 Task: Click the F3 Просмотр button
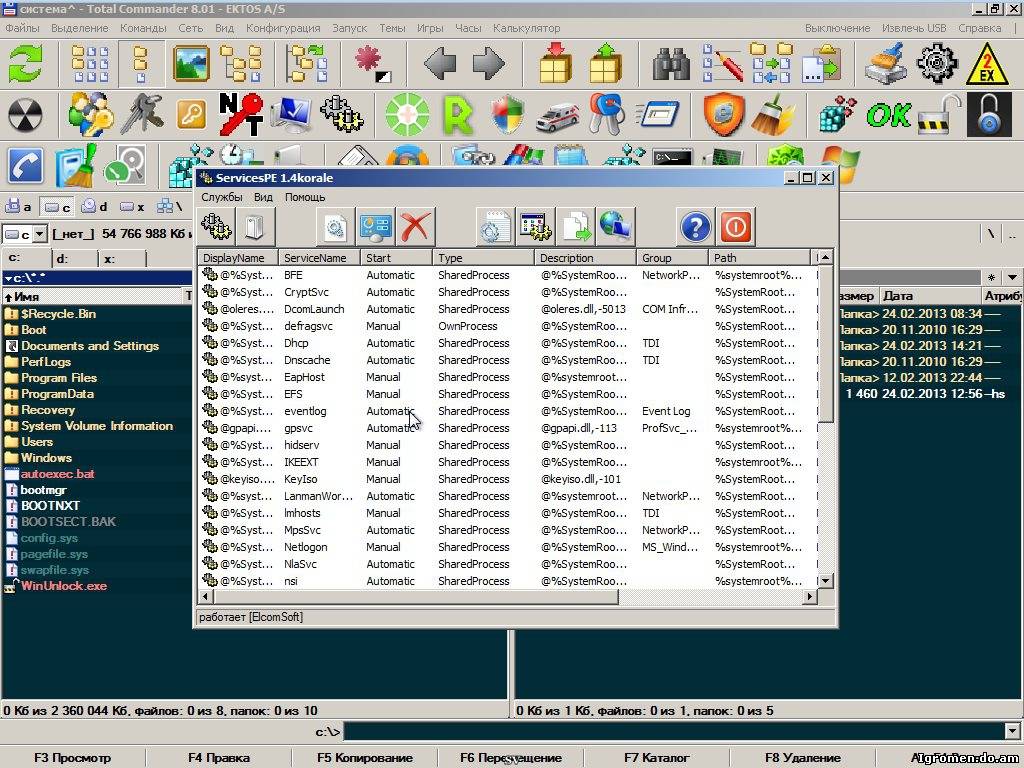coord(72,758)
